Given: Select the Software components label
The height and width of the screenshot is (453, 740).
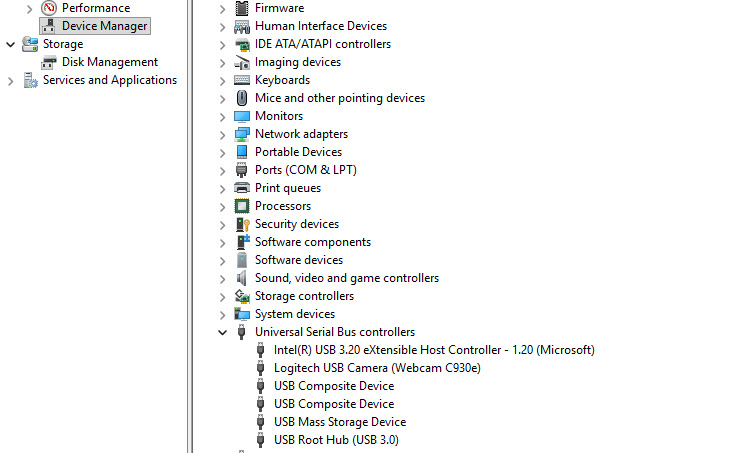Looking at the screenshot, I should (313, 242).
